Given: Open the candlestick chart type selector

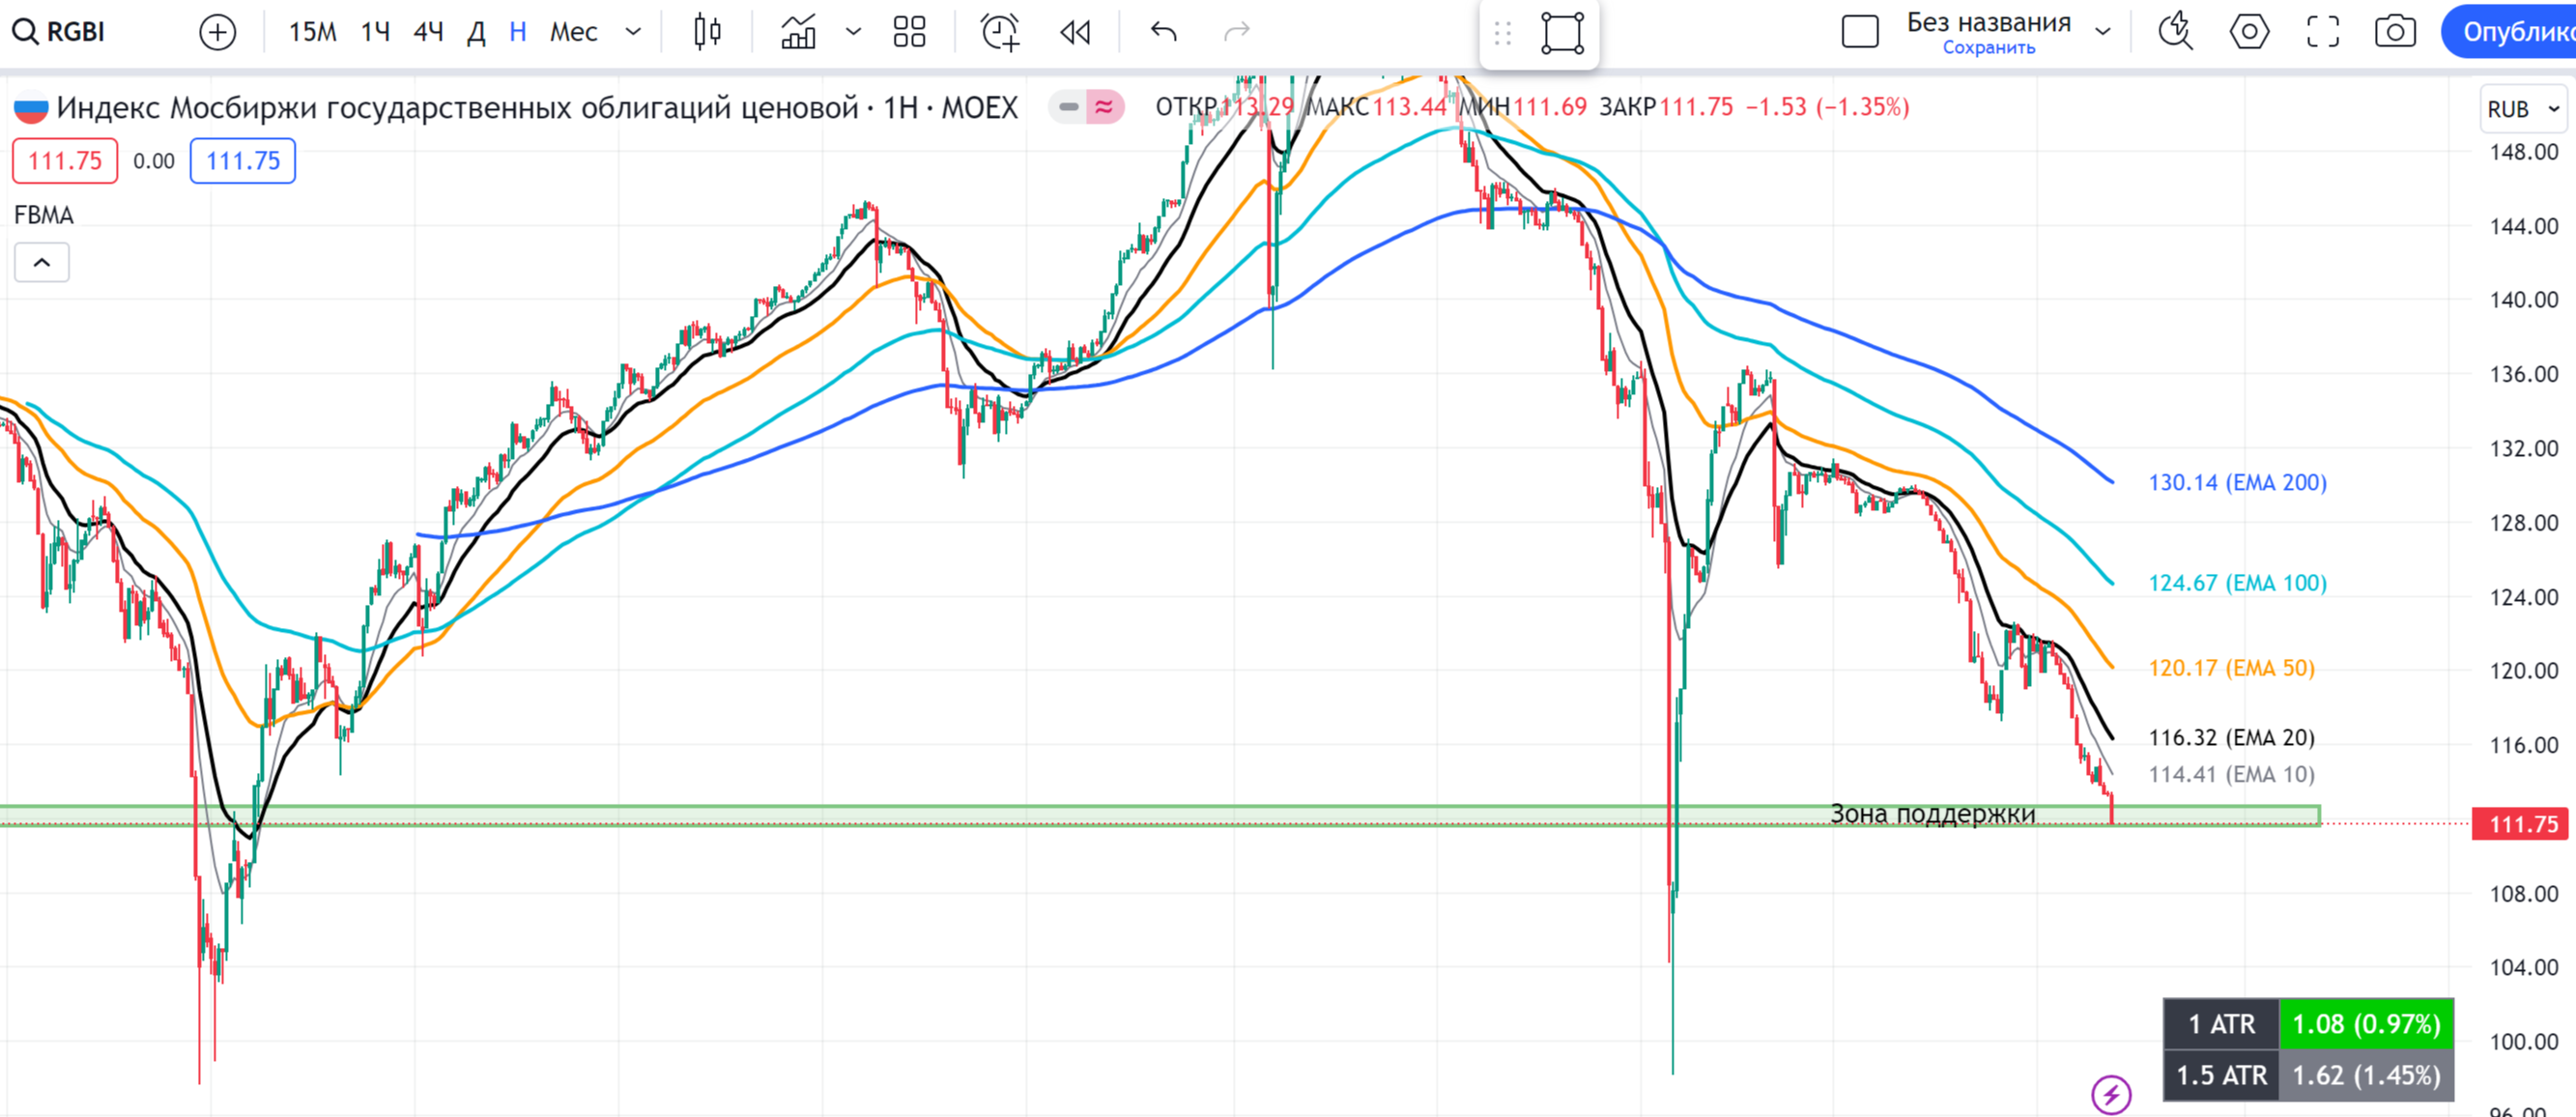Looking at the screenshot, I should [x=707, y=32].
